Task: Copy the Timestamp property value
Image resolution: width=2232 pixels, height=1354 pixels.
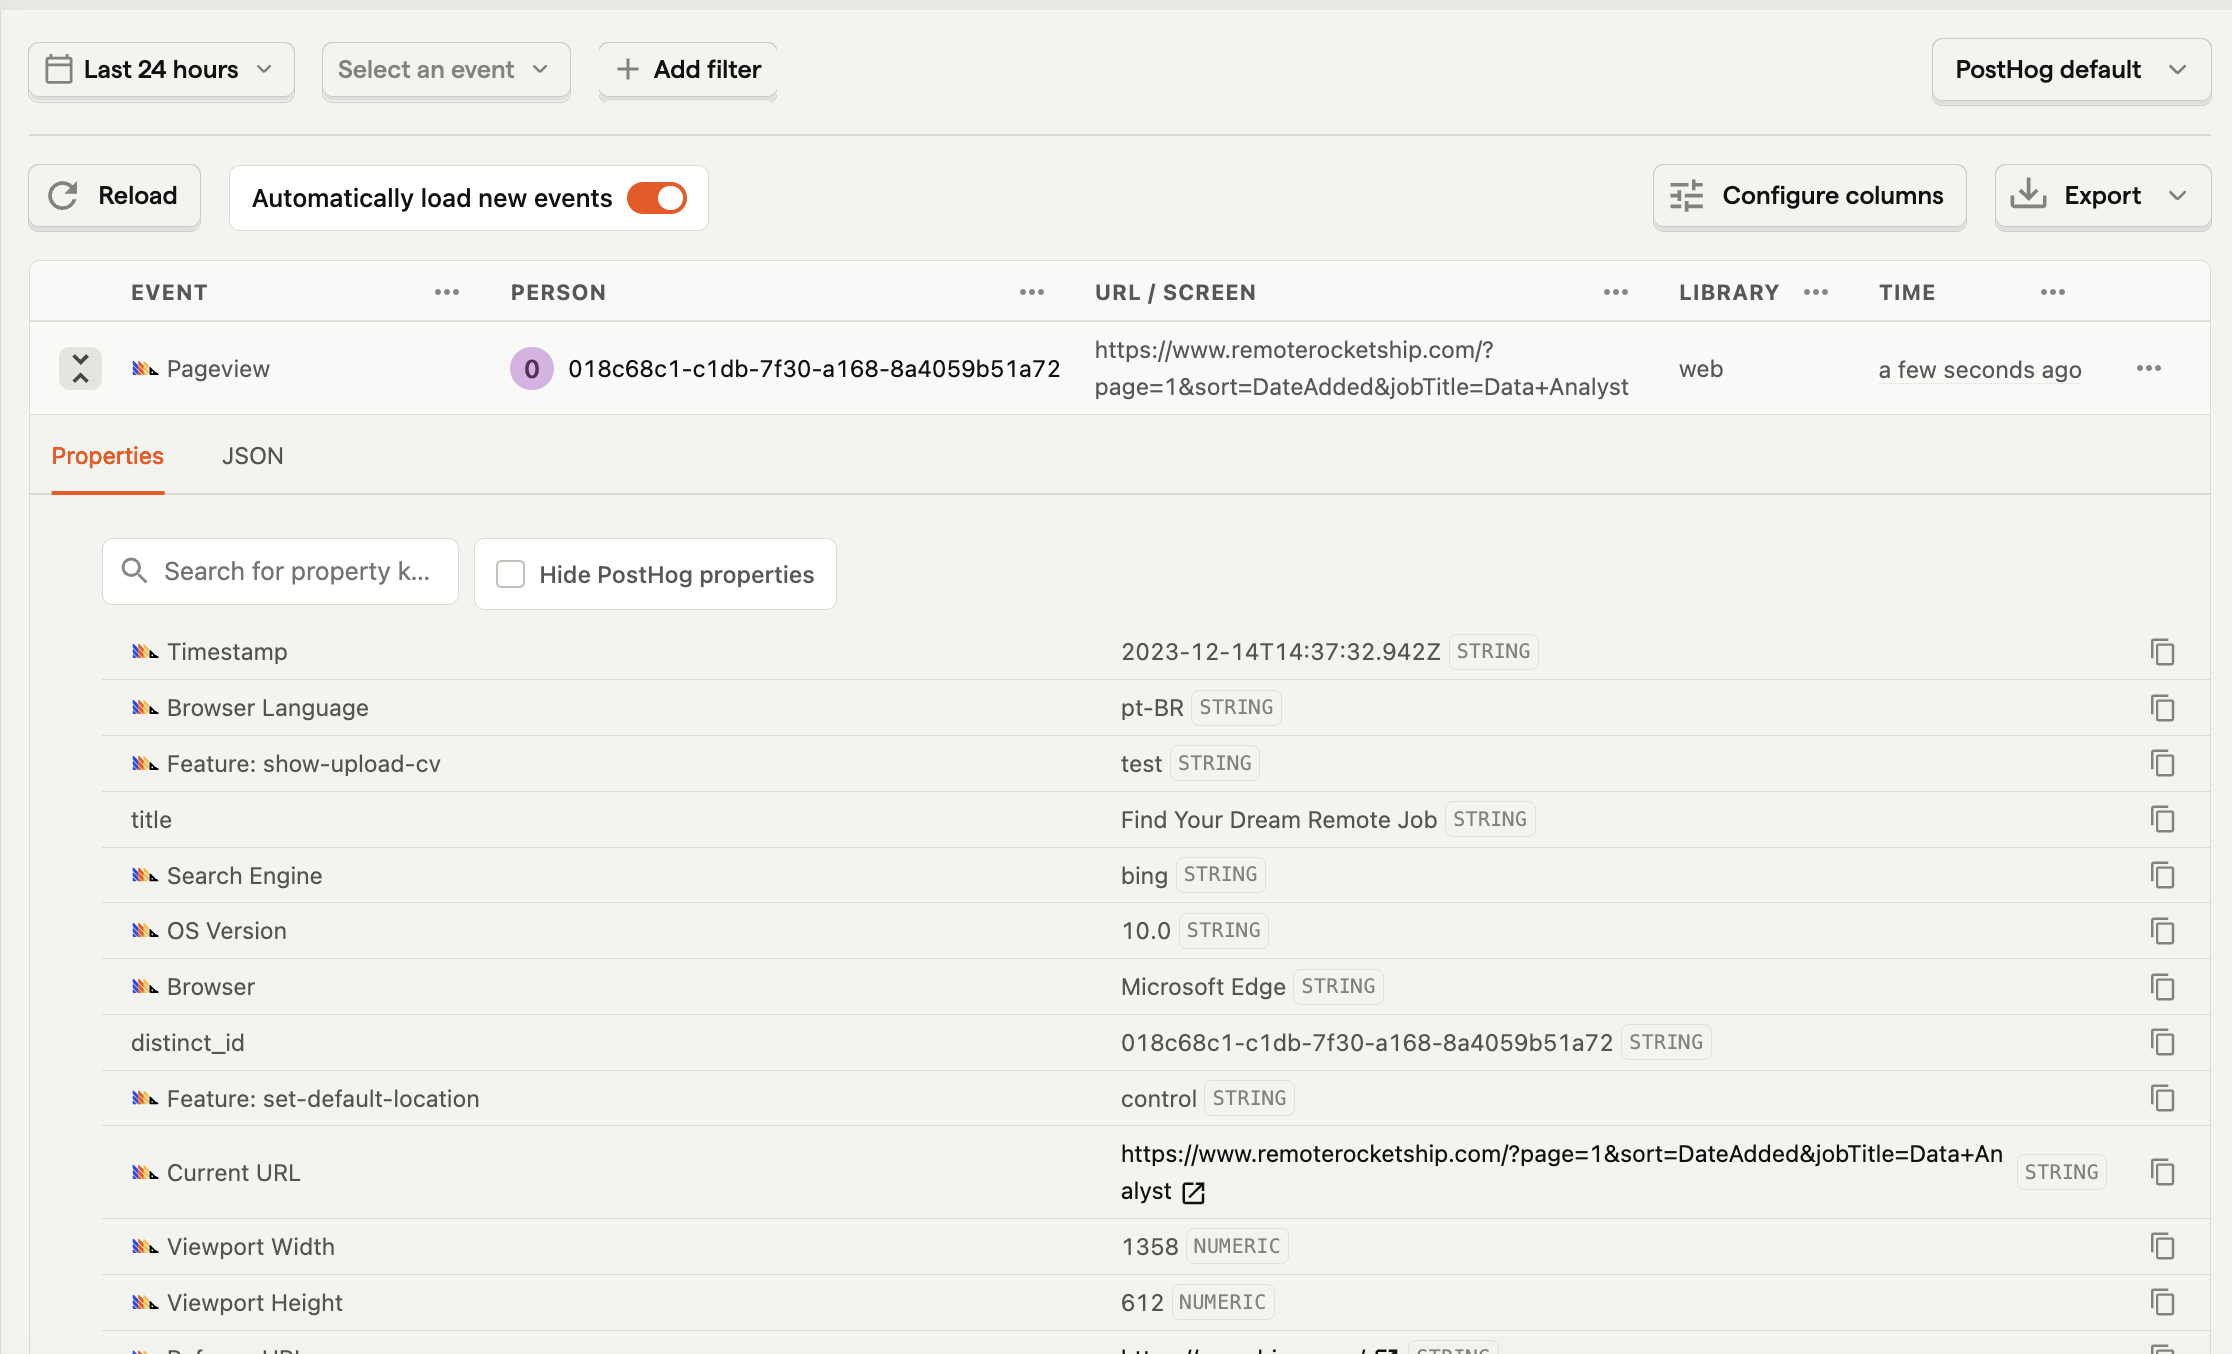Action: click(x=2162, y=652)
